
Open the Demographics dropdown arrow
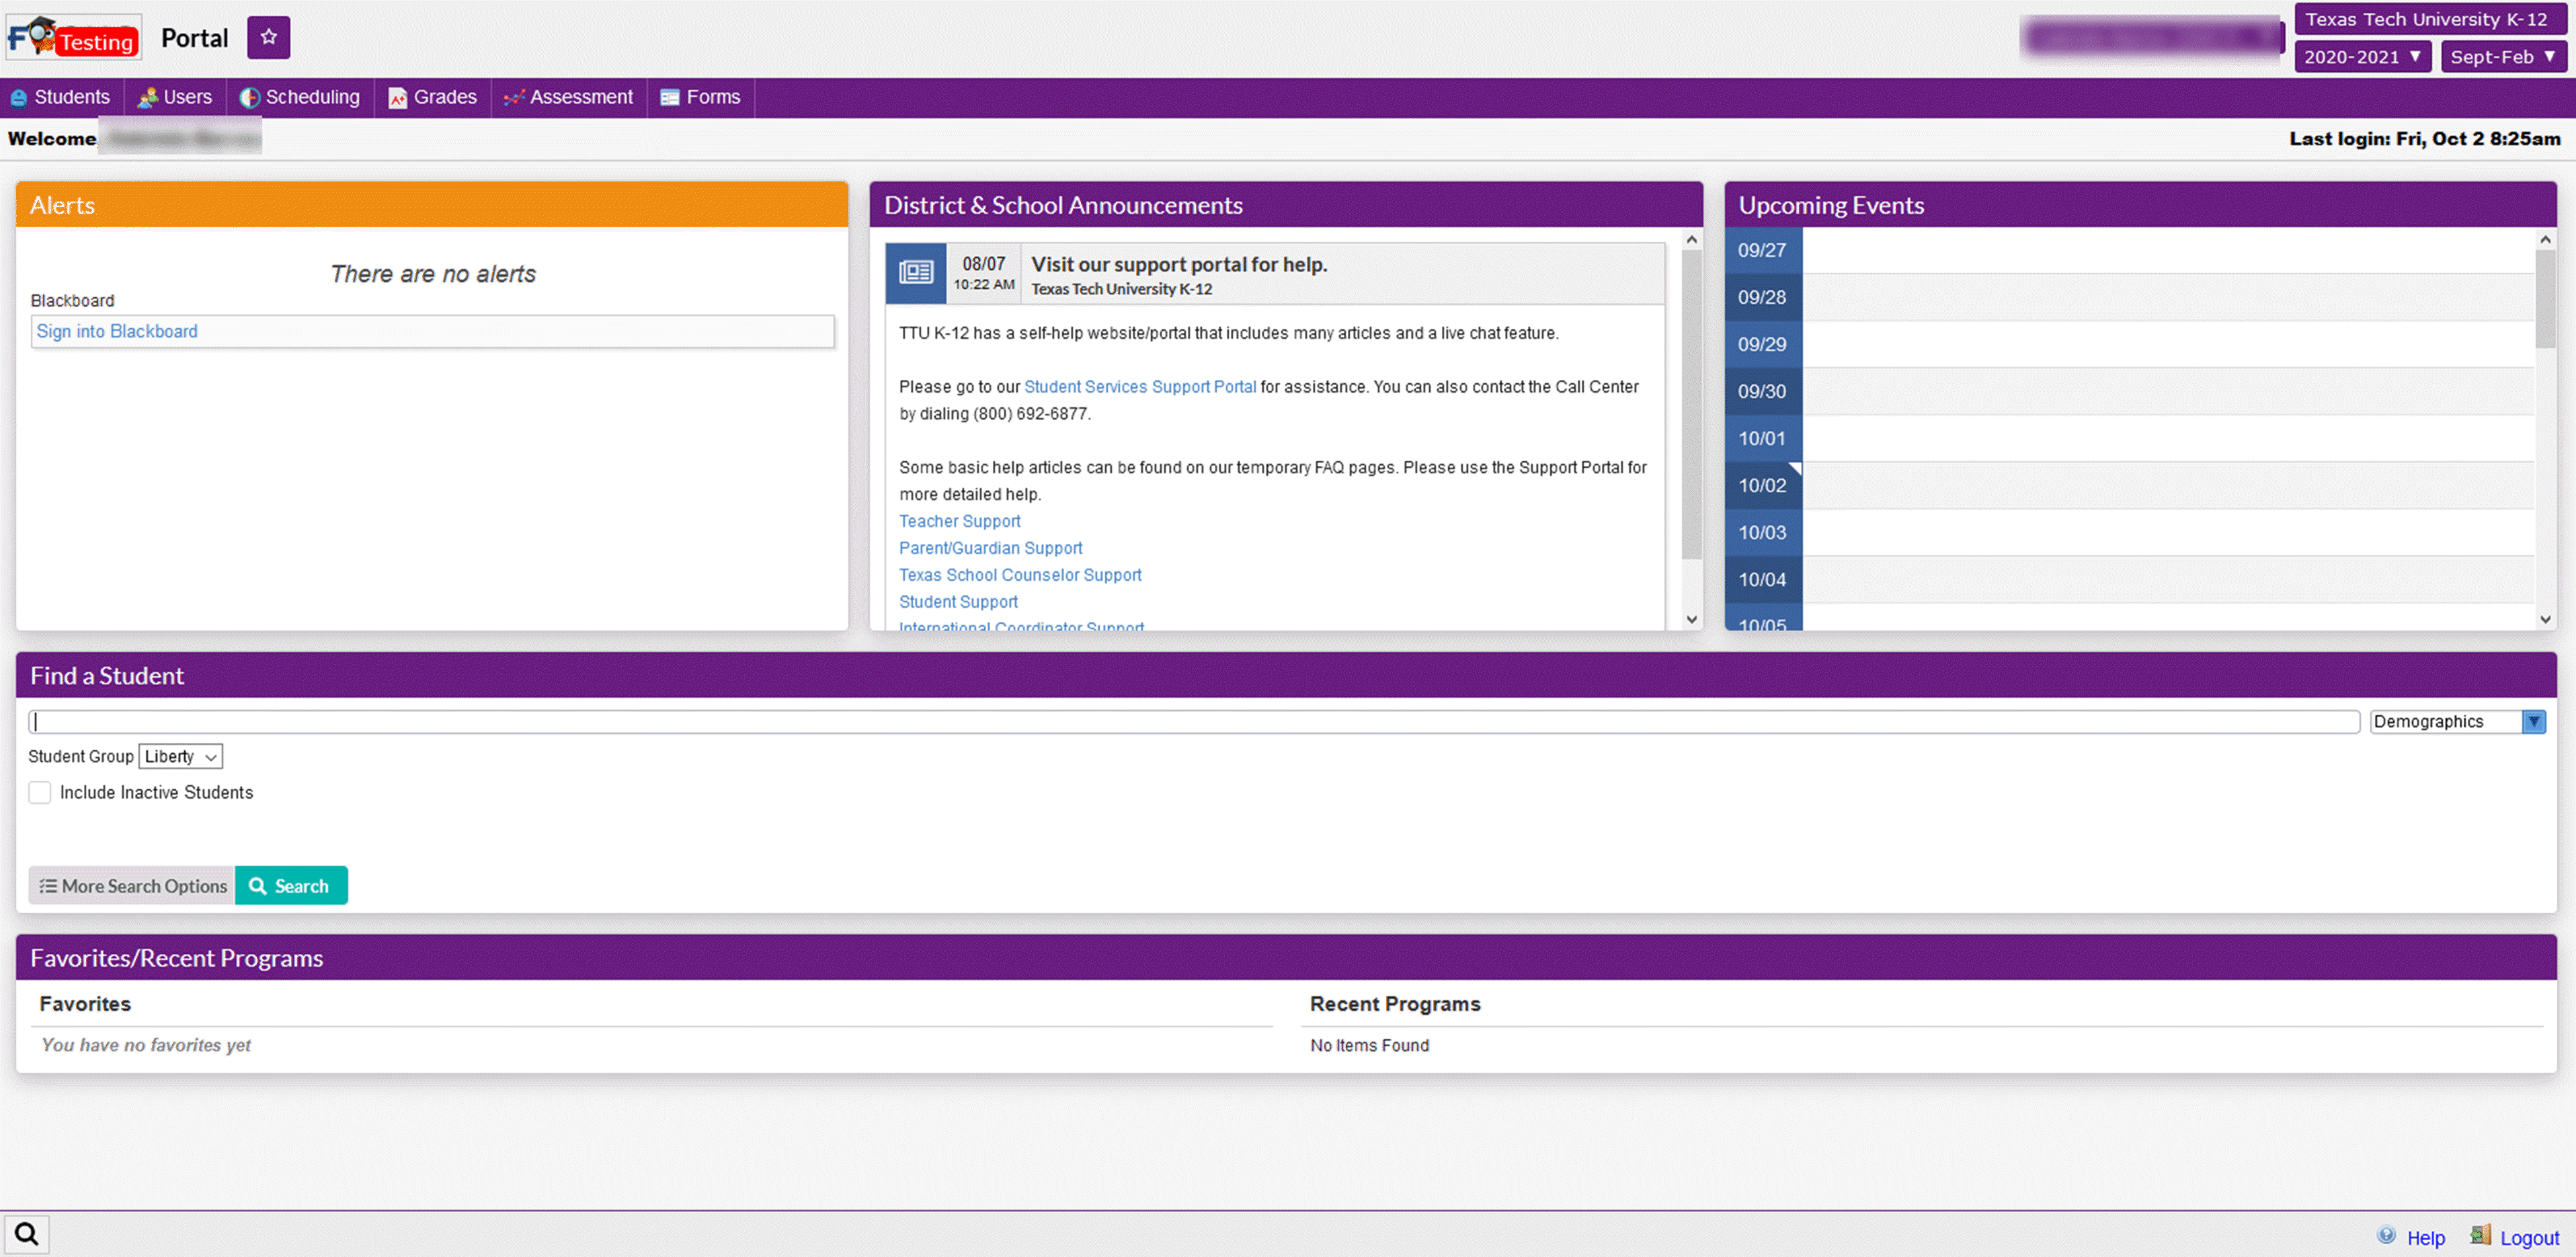click(2533, 721)
